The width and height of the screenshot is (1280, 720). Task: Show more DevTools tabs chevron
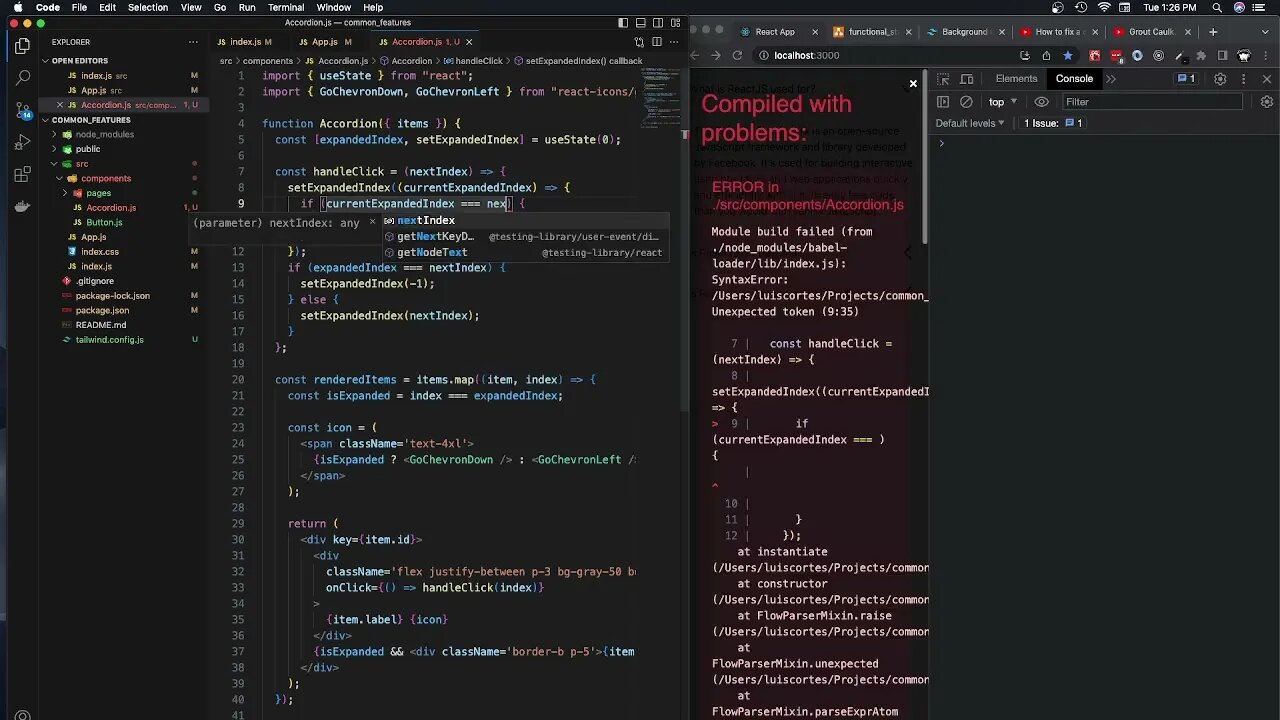coord(1110,79)
